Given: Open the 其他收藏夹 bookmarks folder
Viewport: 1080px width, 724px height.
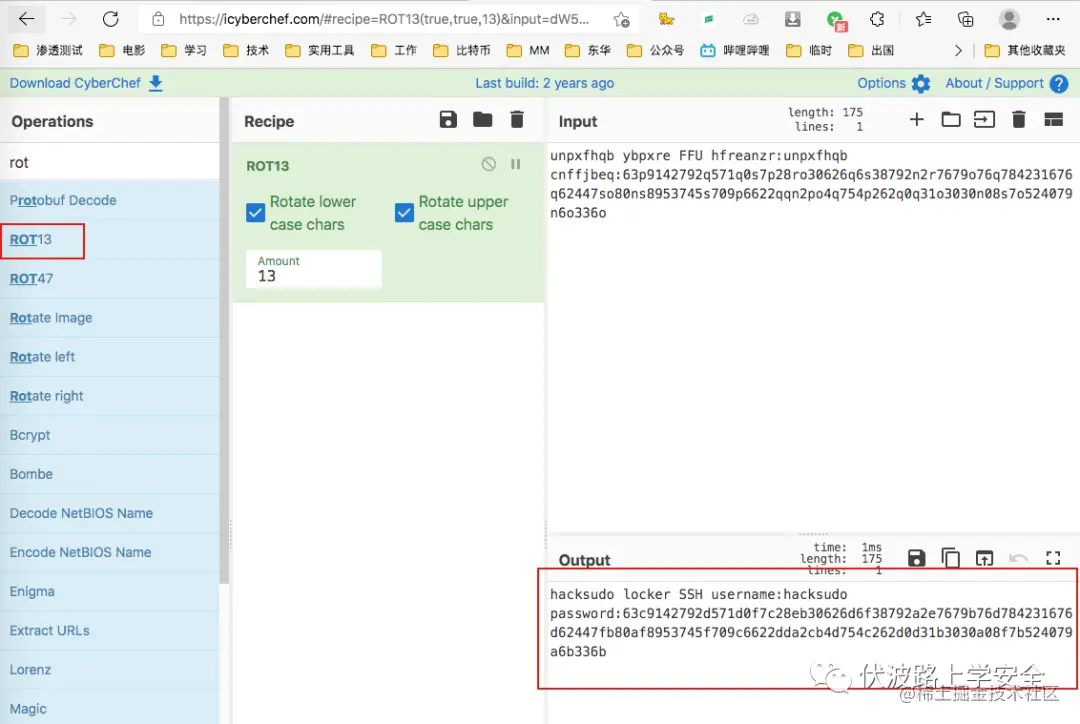Looking at the screenshot, I should (x=1025, y=50).
